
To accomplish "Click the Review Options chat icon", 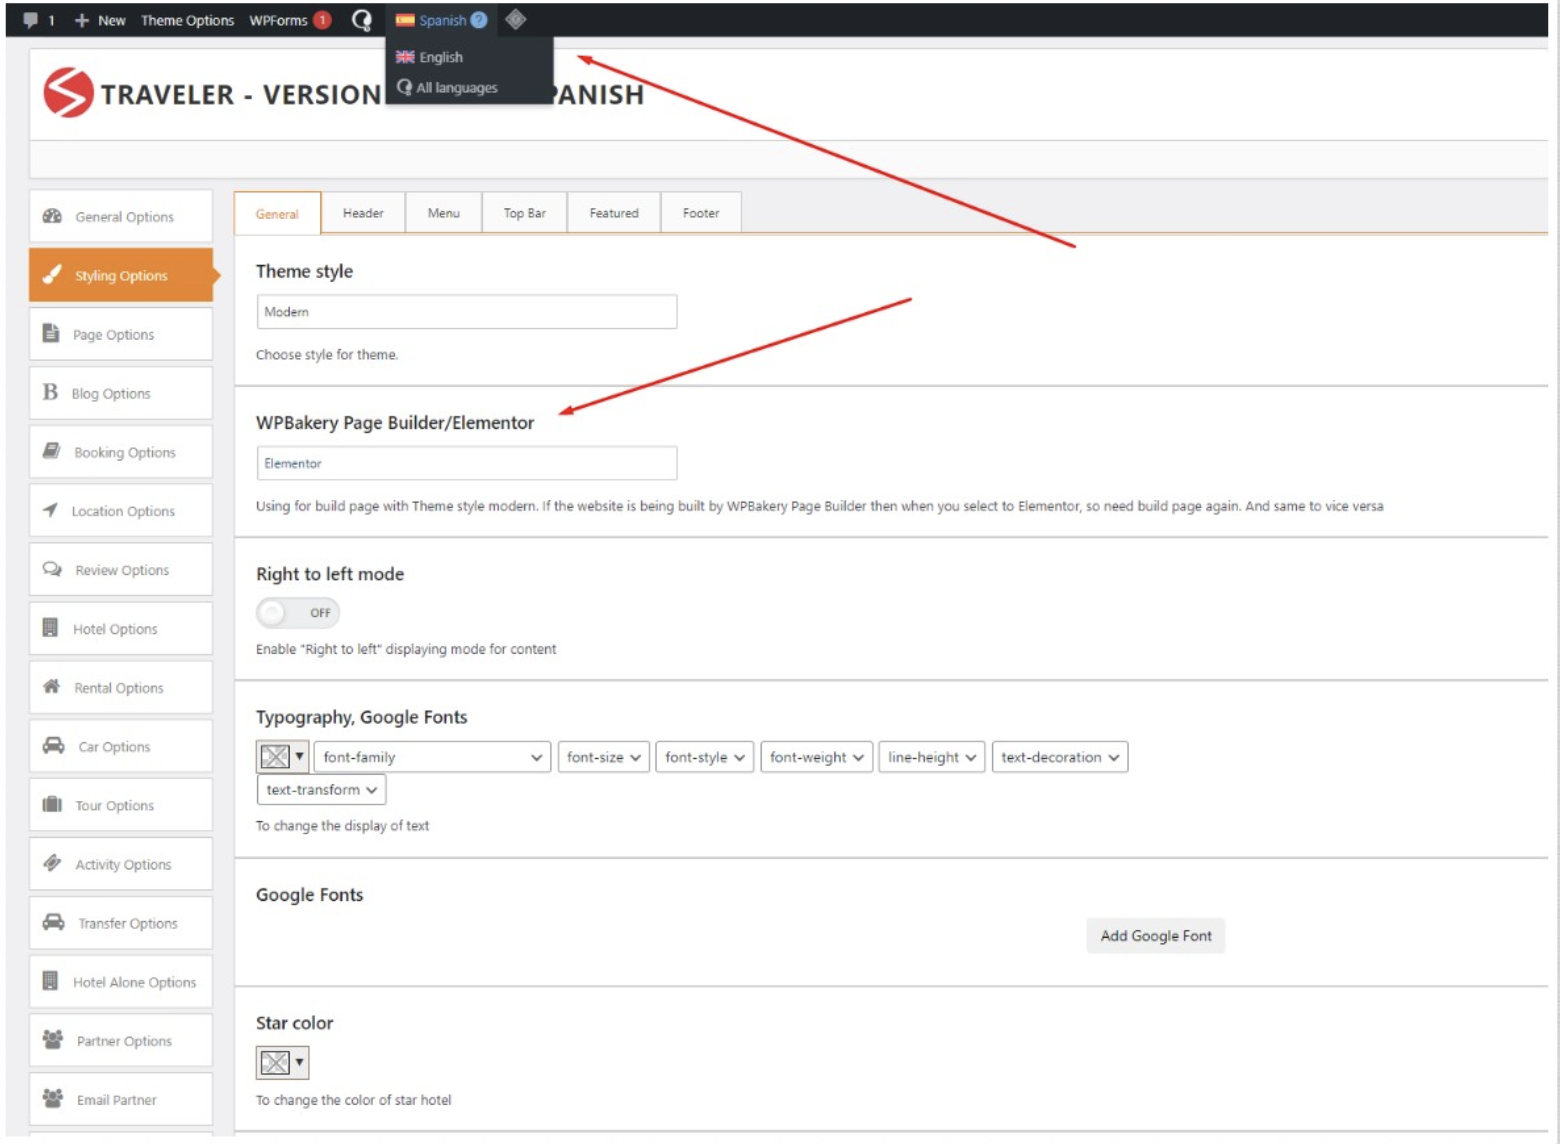I will 52,569.
